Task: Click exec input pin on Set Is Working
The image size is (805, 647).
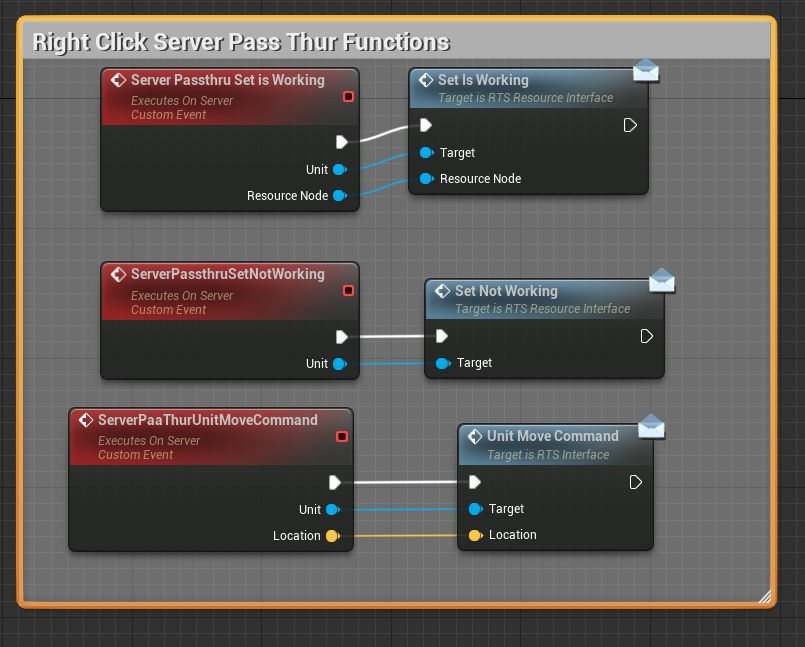Action: [x=426, y=125]
